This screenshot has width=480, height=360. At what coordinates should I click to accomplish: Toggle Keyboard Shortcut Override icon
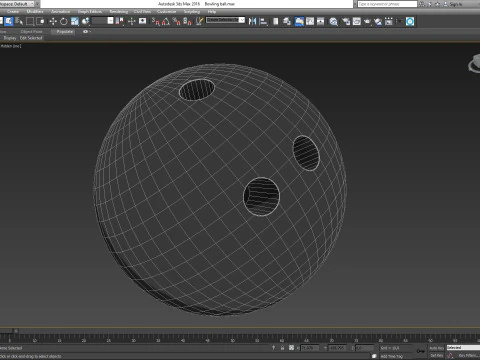(x=143, y=21)
